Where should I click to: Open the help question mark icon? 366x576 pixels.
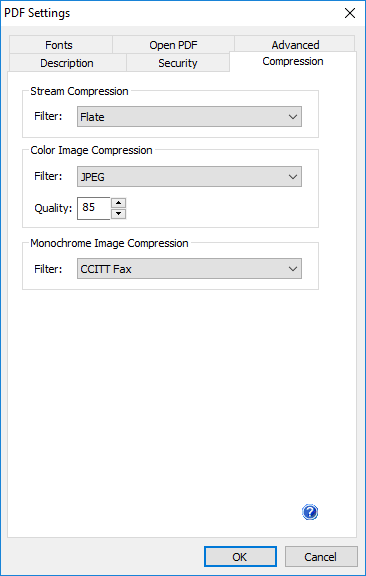point(310,512)
